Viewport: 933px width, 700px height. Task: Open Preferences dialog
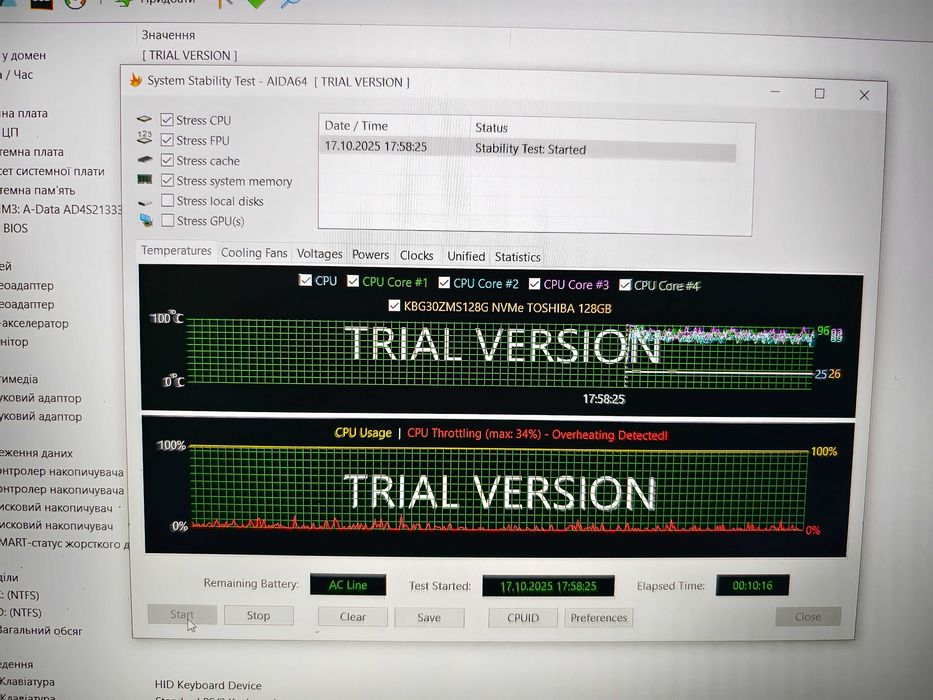coord(599,618)
